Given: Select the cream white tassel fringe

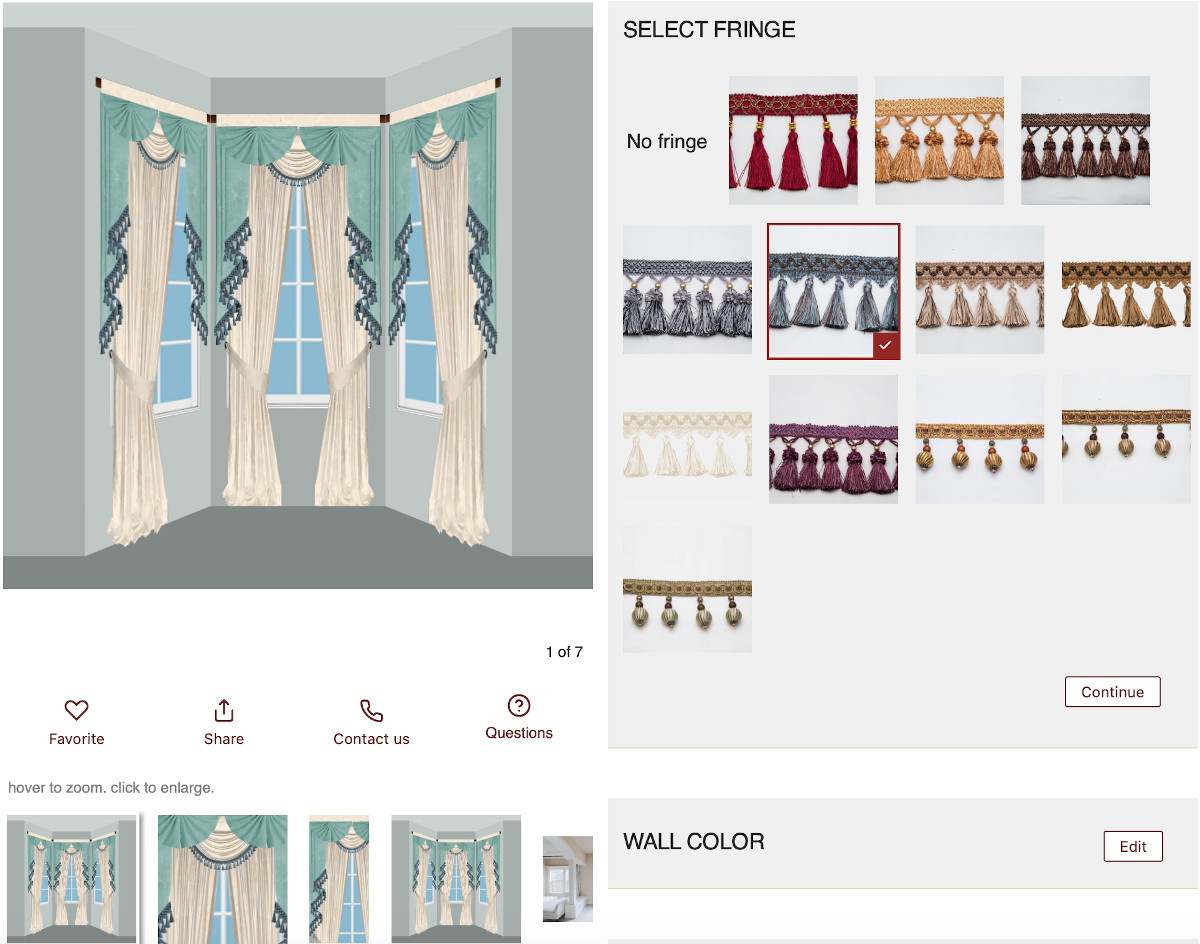Looking at the screenshot, I should point(687,439).
